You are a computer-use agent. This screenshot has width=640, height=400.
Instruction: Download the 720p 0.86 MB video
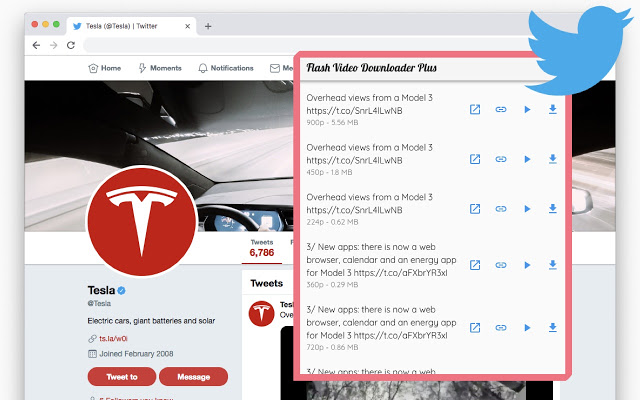(x=553, y=327)
